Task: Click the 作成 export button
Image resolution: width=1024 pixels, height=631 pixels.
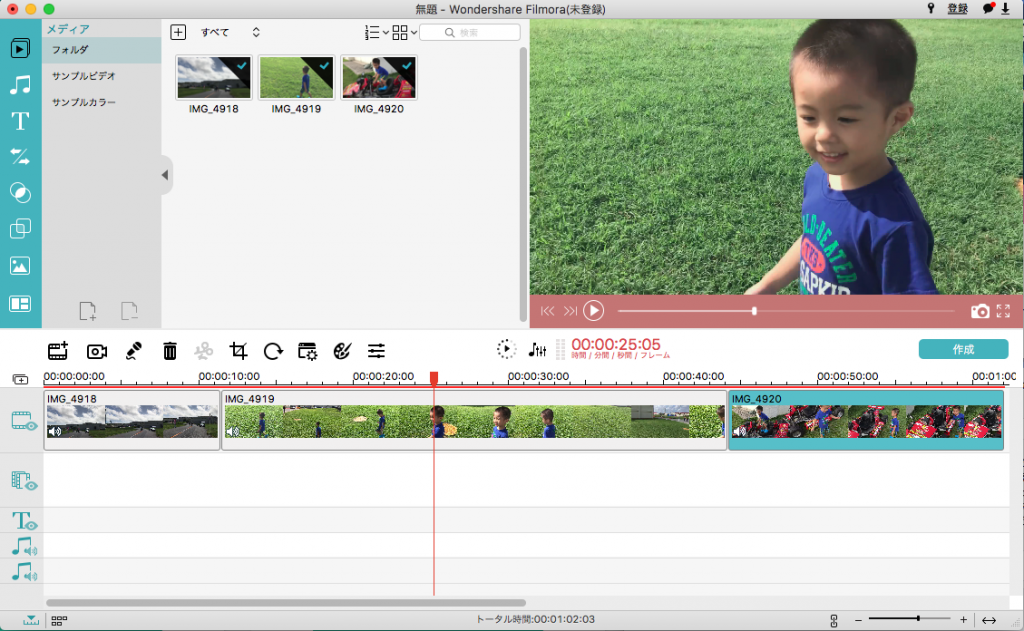Action: [963, 349]
